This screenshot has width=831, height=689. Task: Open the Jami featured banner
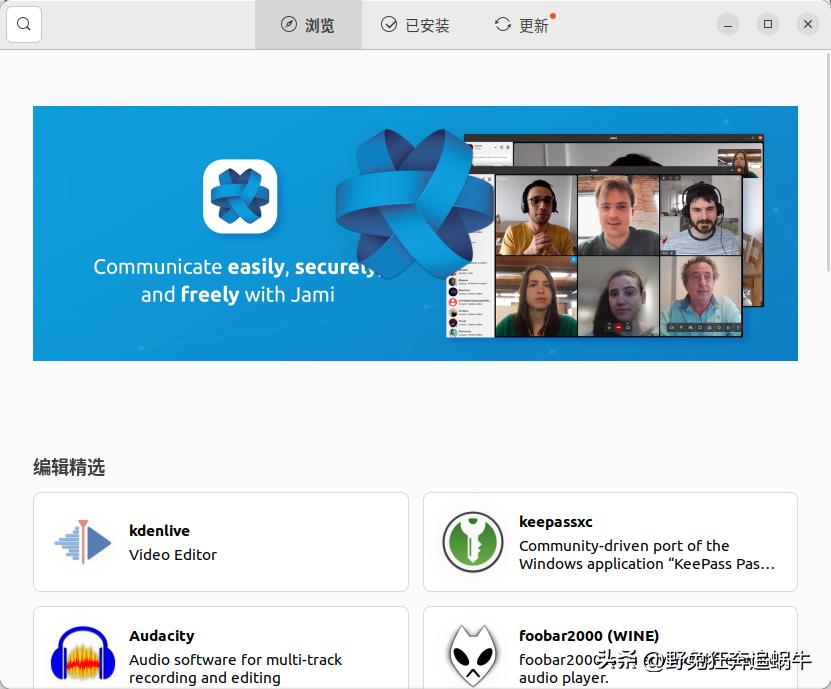416,234
